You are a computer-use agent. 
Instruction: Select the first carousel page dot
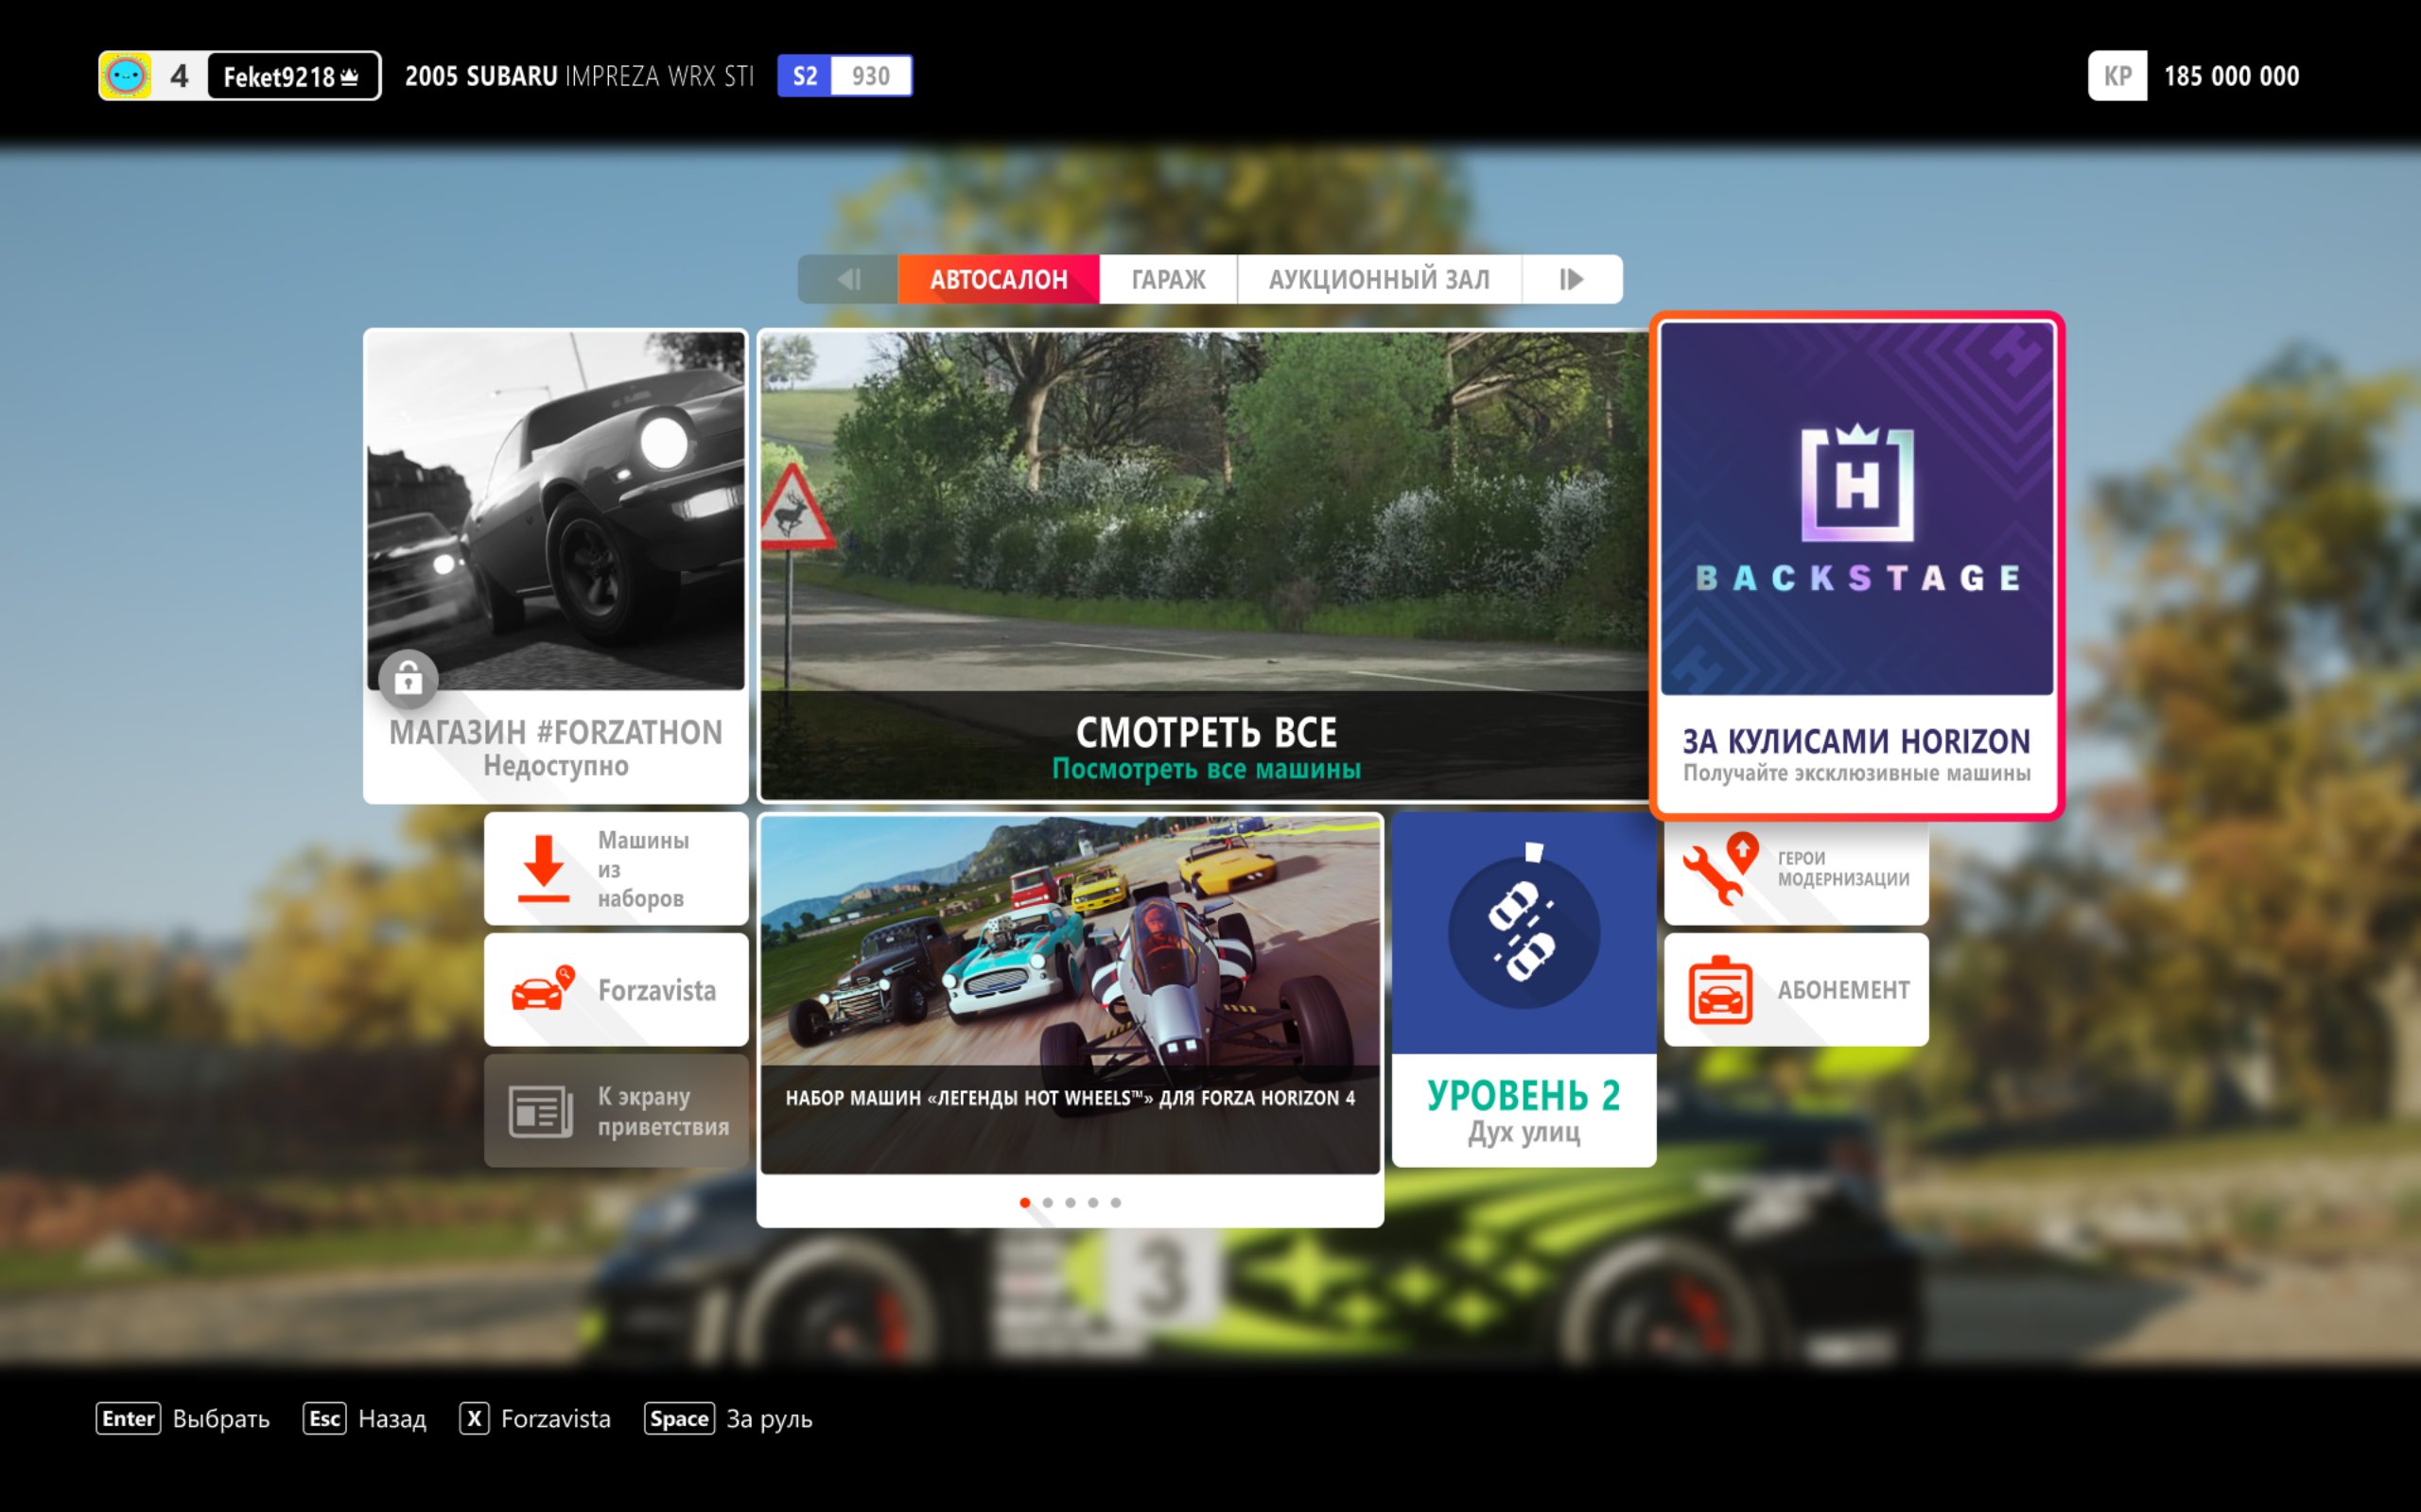(1025, 1202)
